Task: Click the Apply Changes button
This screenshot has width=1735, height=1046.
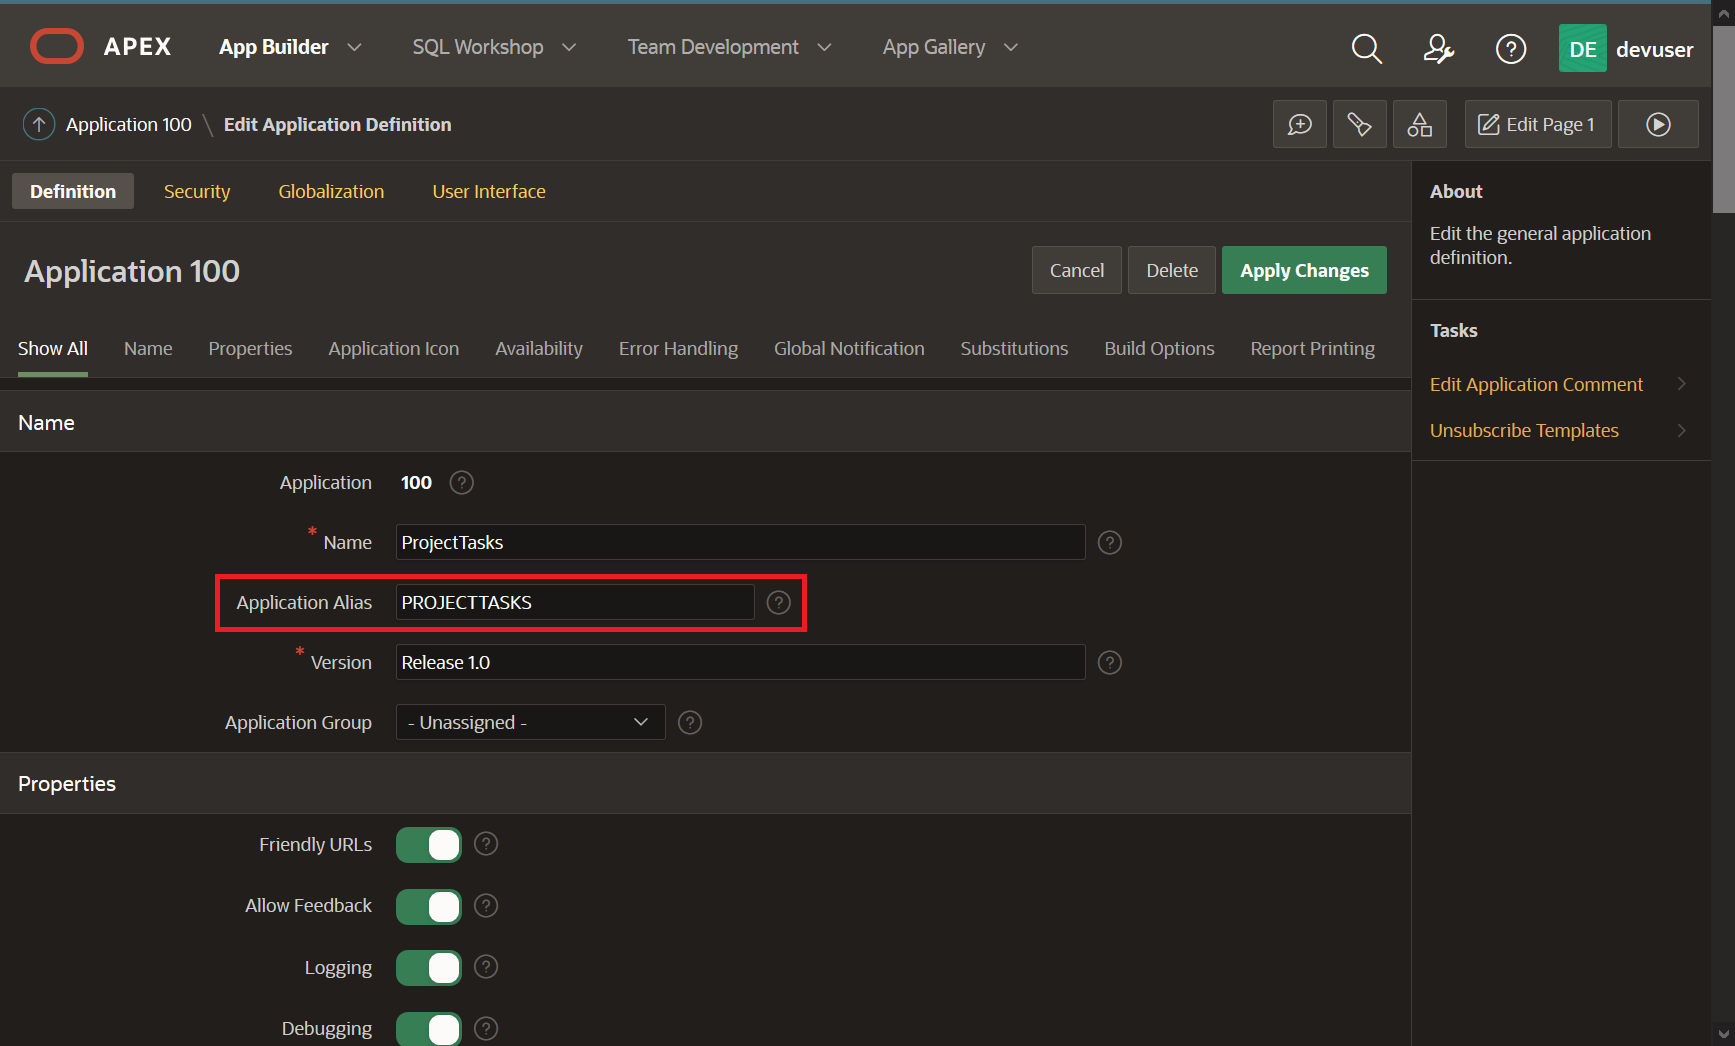Action: coord(1304,270)
